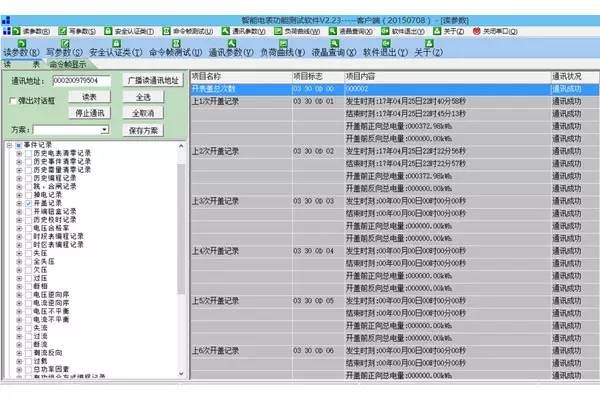Click the 软件退出(Y) toolbar icon
The width and height of the screenshot is (600, 400).
tap(386, 44)
